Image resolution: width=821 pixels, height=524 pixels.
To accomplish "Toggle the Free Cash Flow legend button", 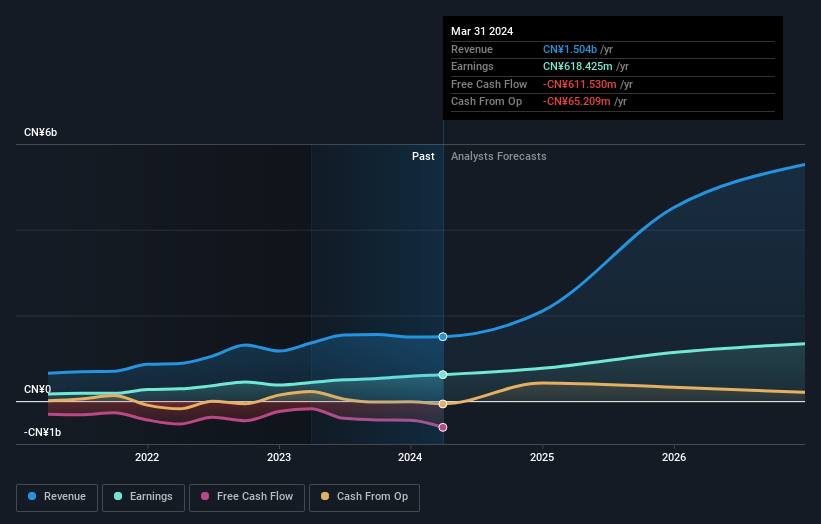I will pyautogui.click(x=247, y=497).
